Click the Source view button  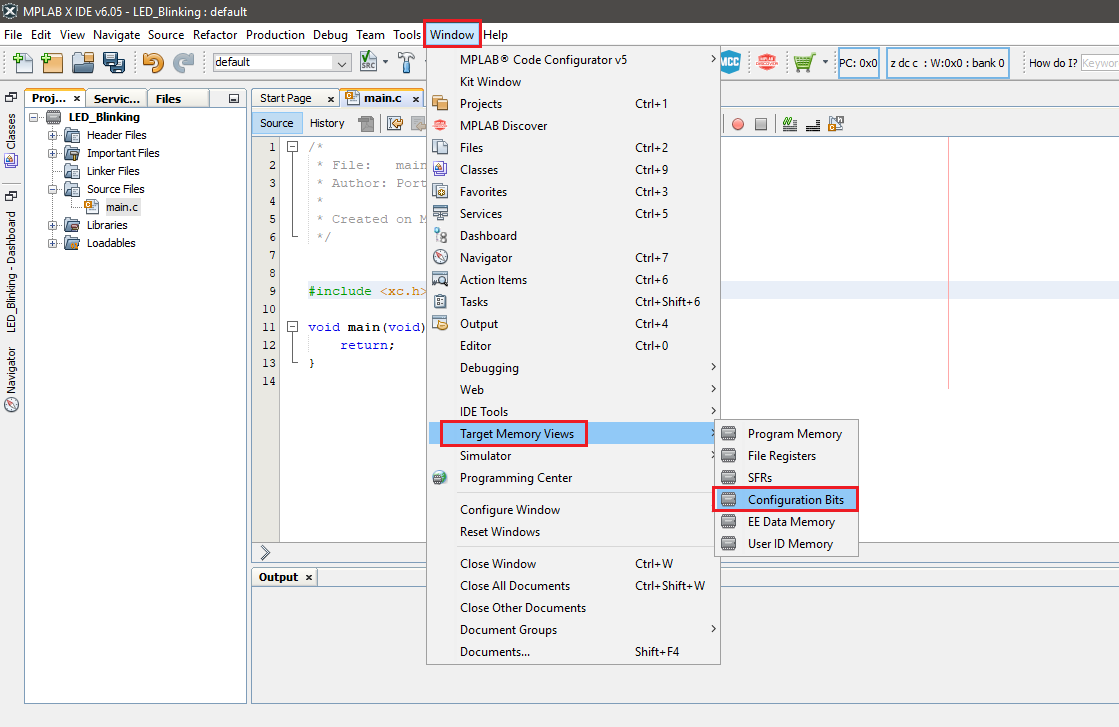pos(277,123)
